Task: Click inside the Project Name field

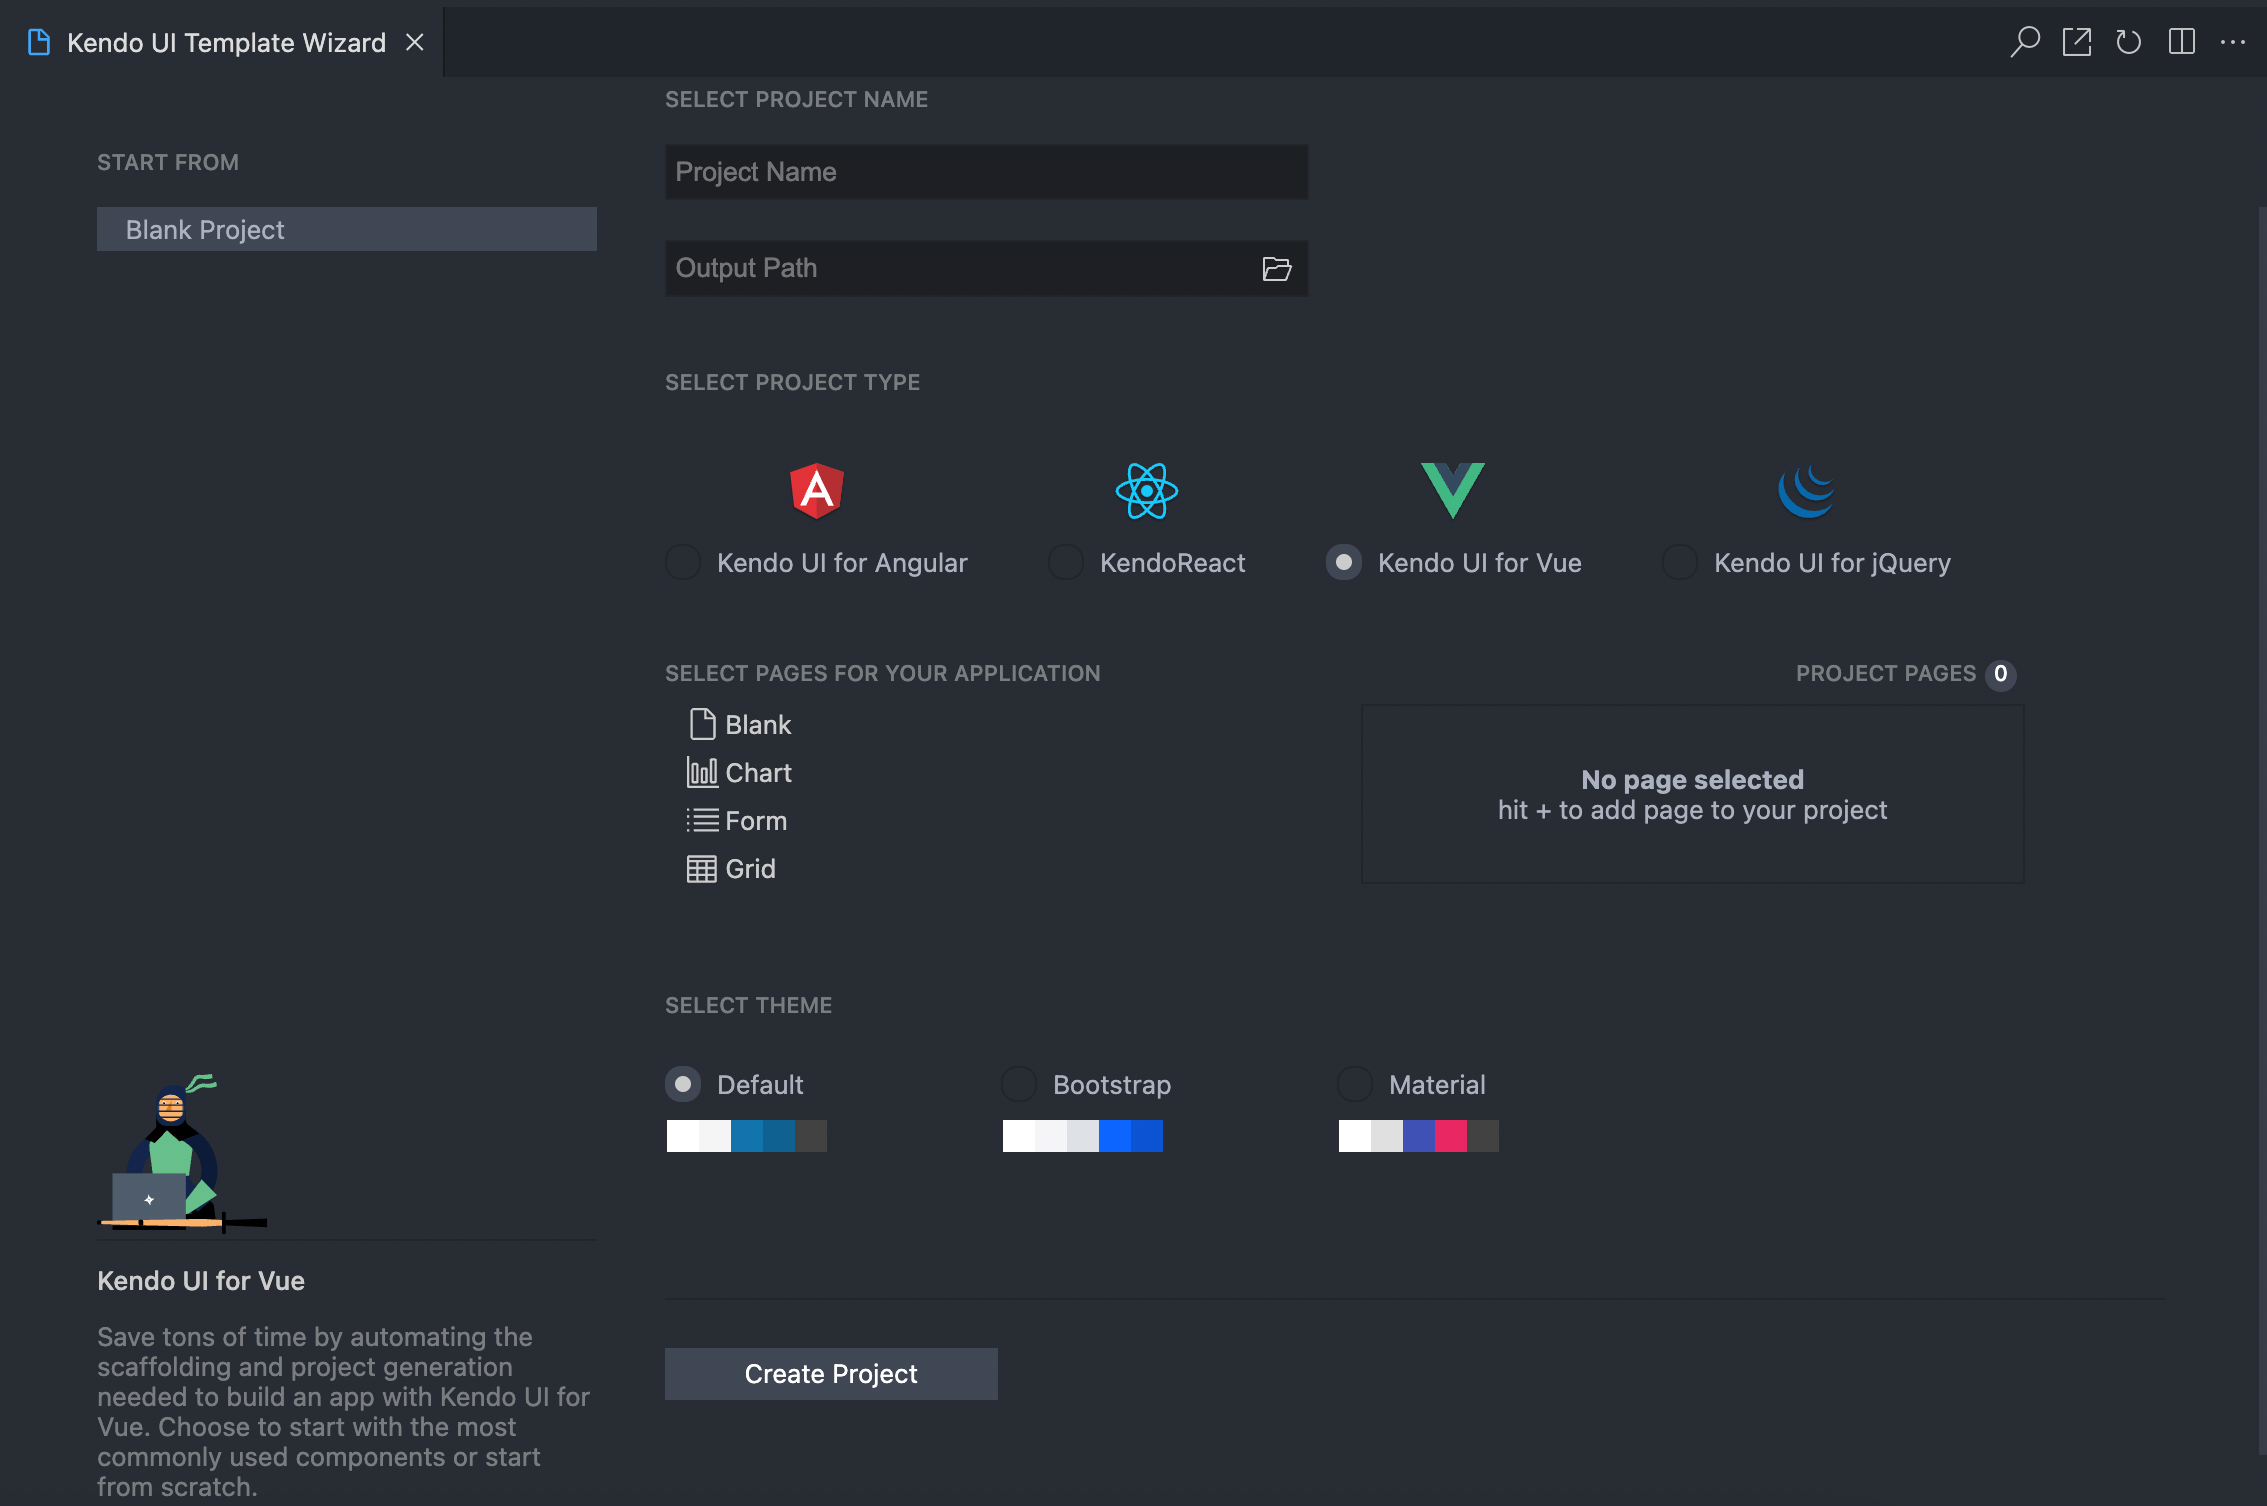Action: tap(986, 171)
